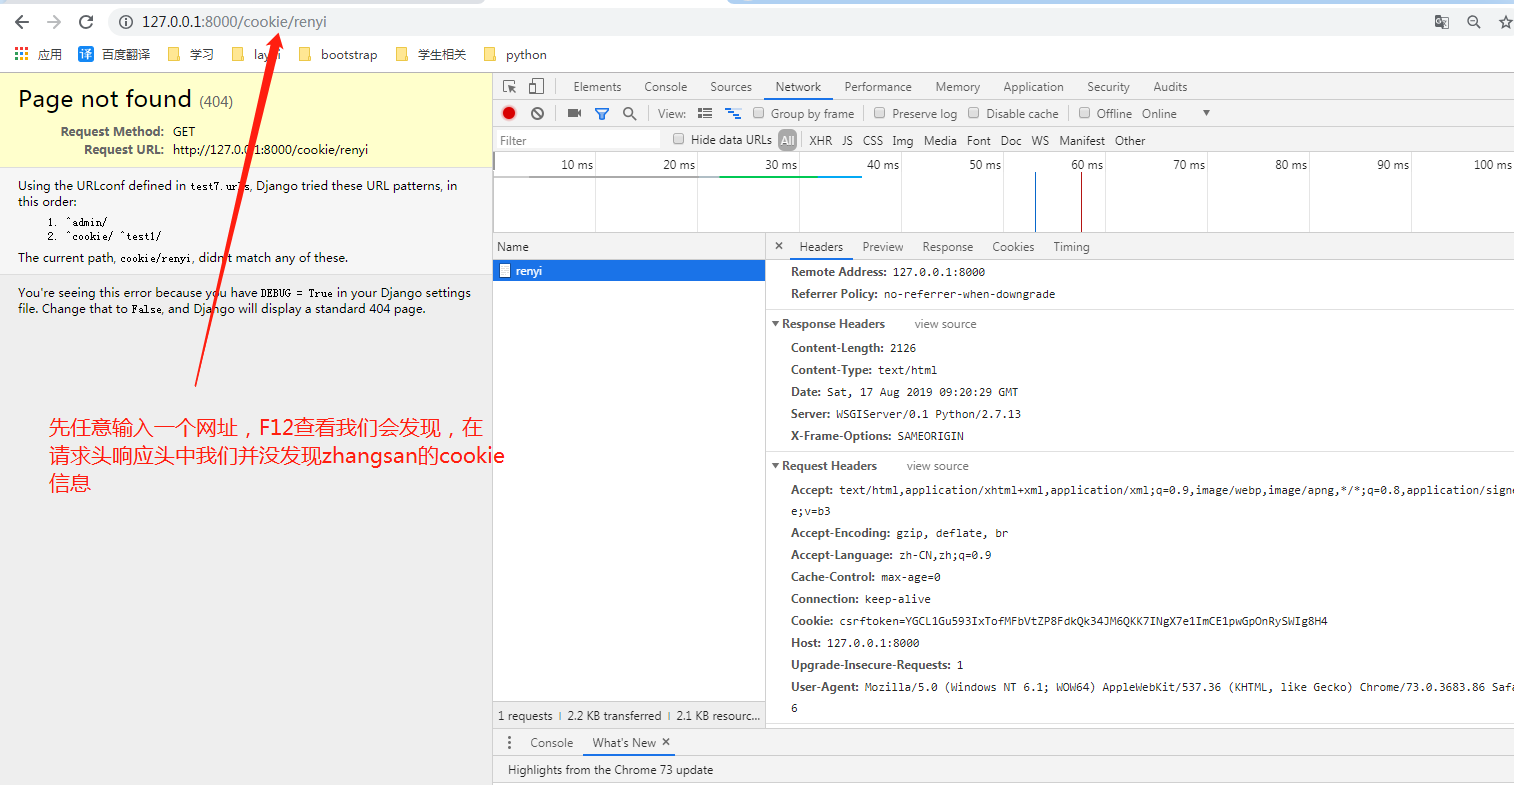Open the Online throttling dropdown
This screenshot has width=1514, height=785.
coord(1176,113)
